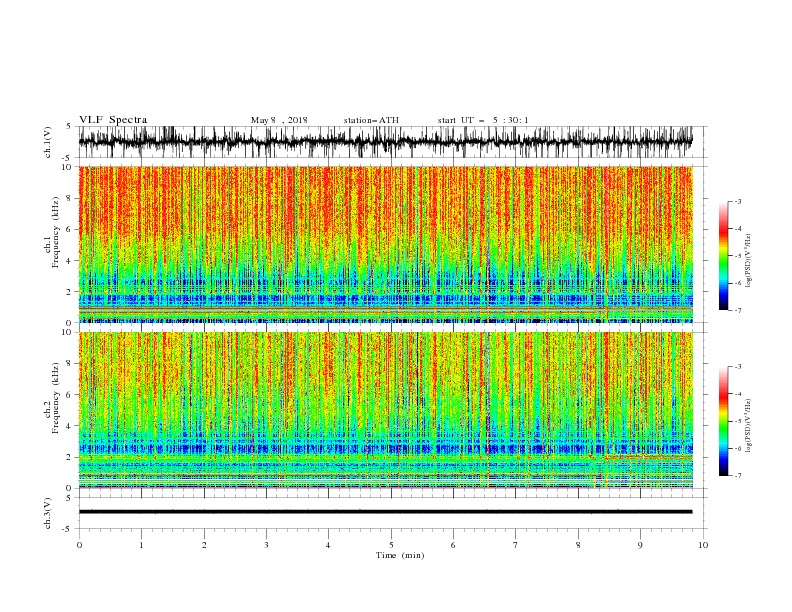Click the "8" kHz tick on ch.1 axis
This screenshot has width=792, height=612.
pos(70,198)
